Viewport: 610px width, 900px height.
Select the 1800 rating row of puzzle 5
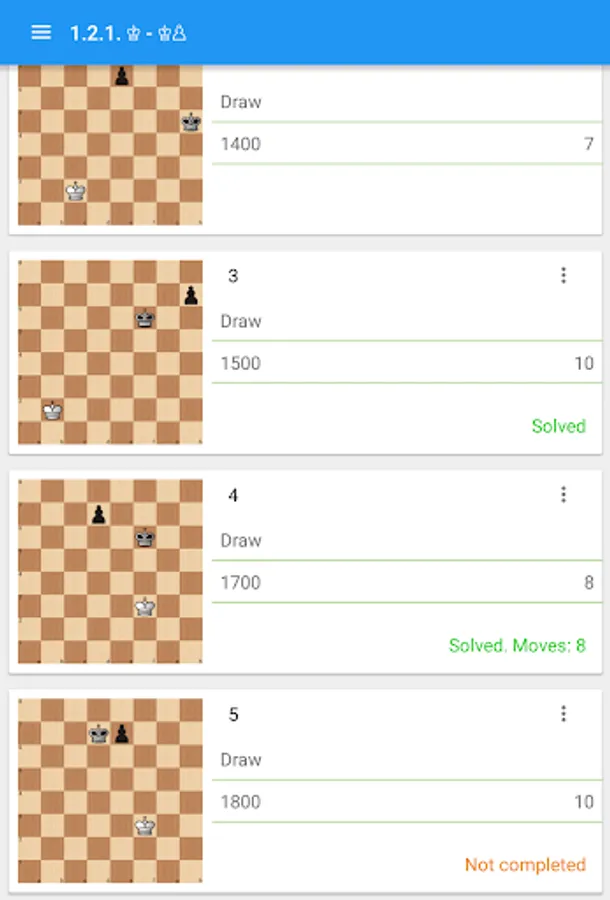click(x=407, y=801)
